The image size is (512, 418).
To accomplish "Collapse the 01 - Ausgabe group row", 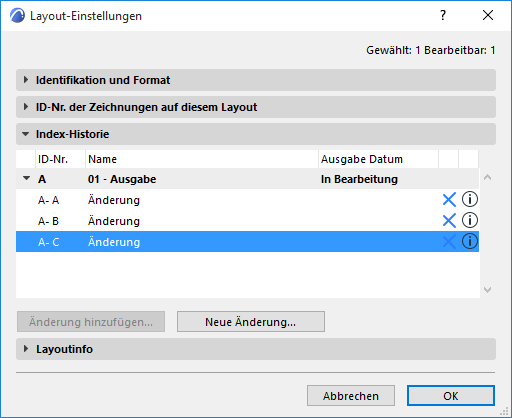I will click(x=26, y=178).
